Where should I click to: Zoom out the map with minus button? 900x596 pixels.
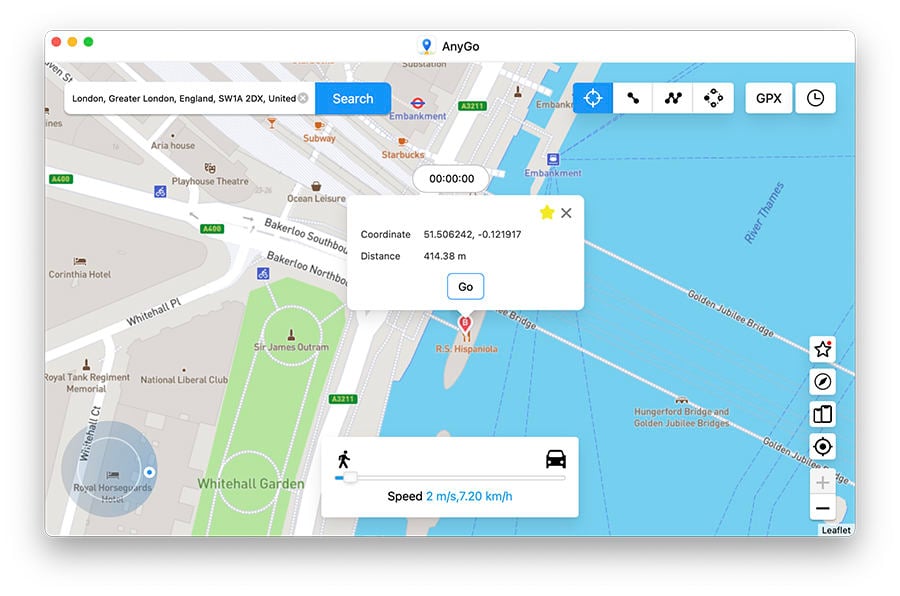tap(822, 509)
